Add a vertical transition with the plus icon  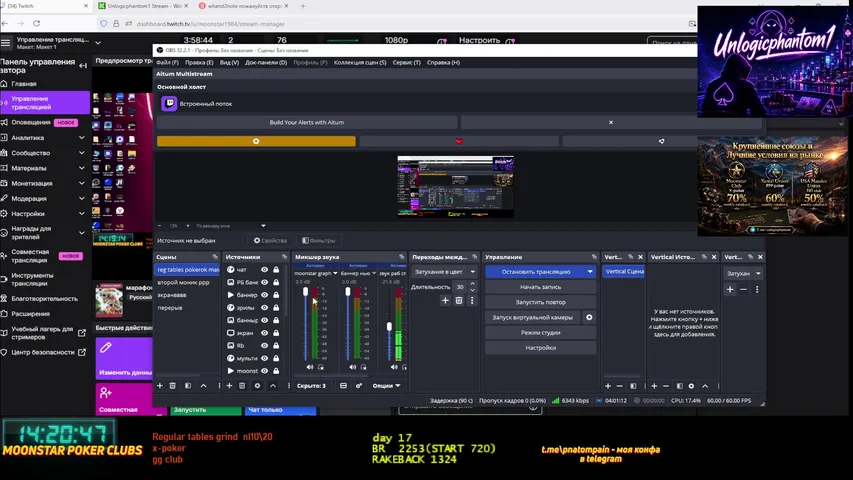(x=730, y=290)
